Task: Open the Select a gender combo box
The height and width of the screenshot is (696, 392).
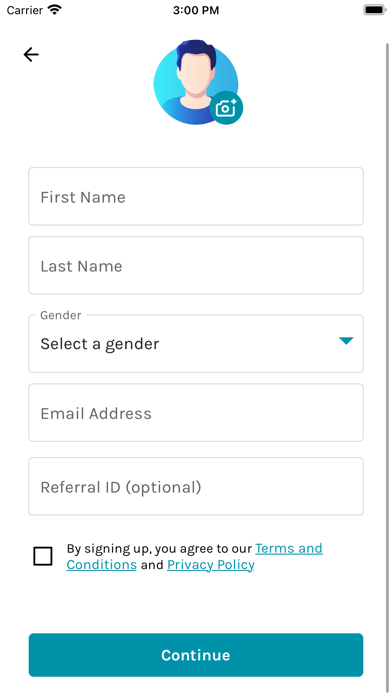Action: tap(196, 344)
